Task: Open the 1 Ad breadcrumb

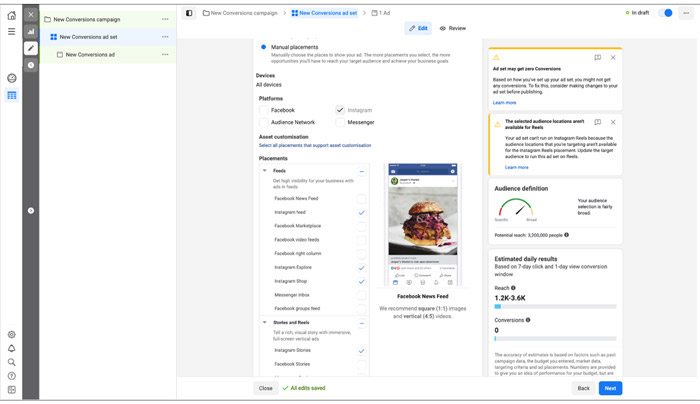Action: [x=381, y=13]
